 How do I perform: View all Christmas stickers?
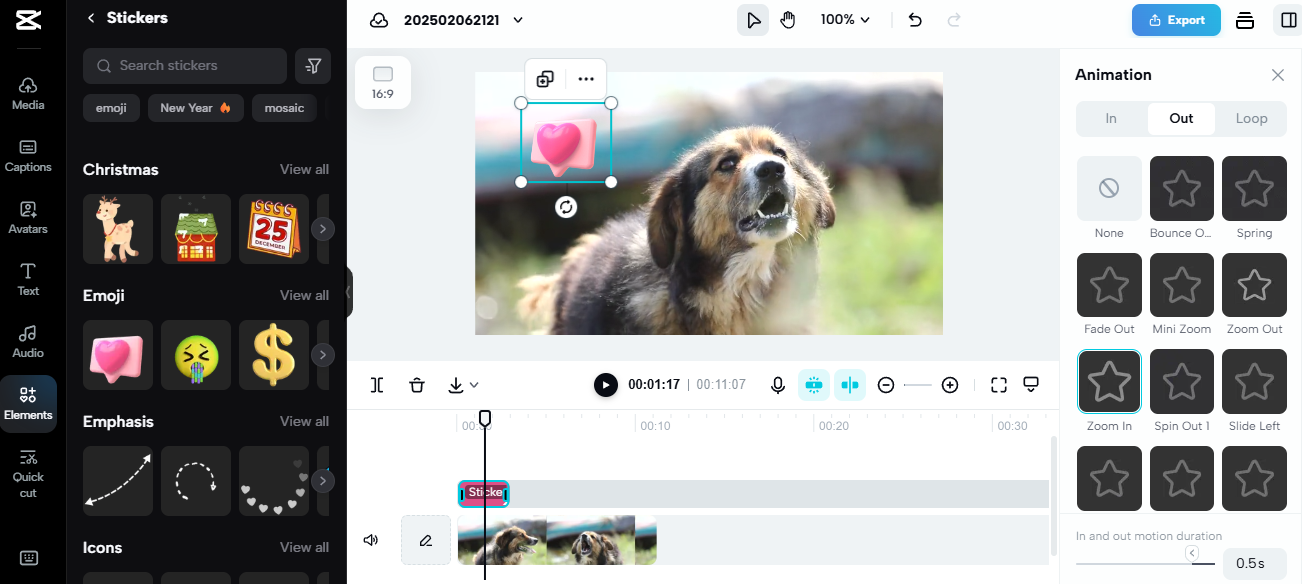pos(304,169)
